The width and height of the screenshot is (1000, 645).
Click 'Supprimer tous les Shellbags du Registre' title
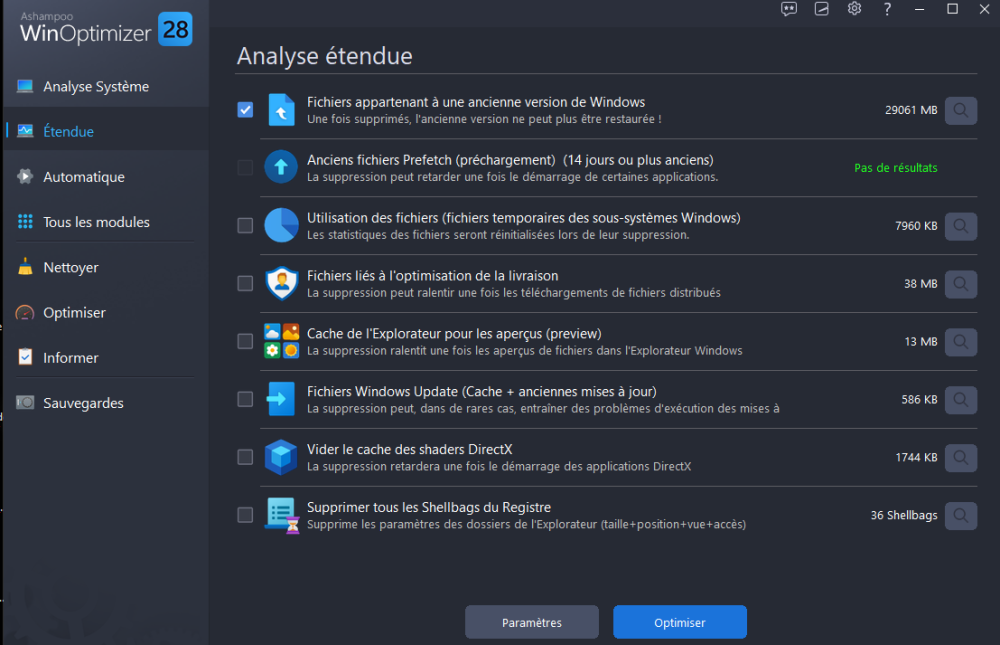click(x=429, y=507)
